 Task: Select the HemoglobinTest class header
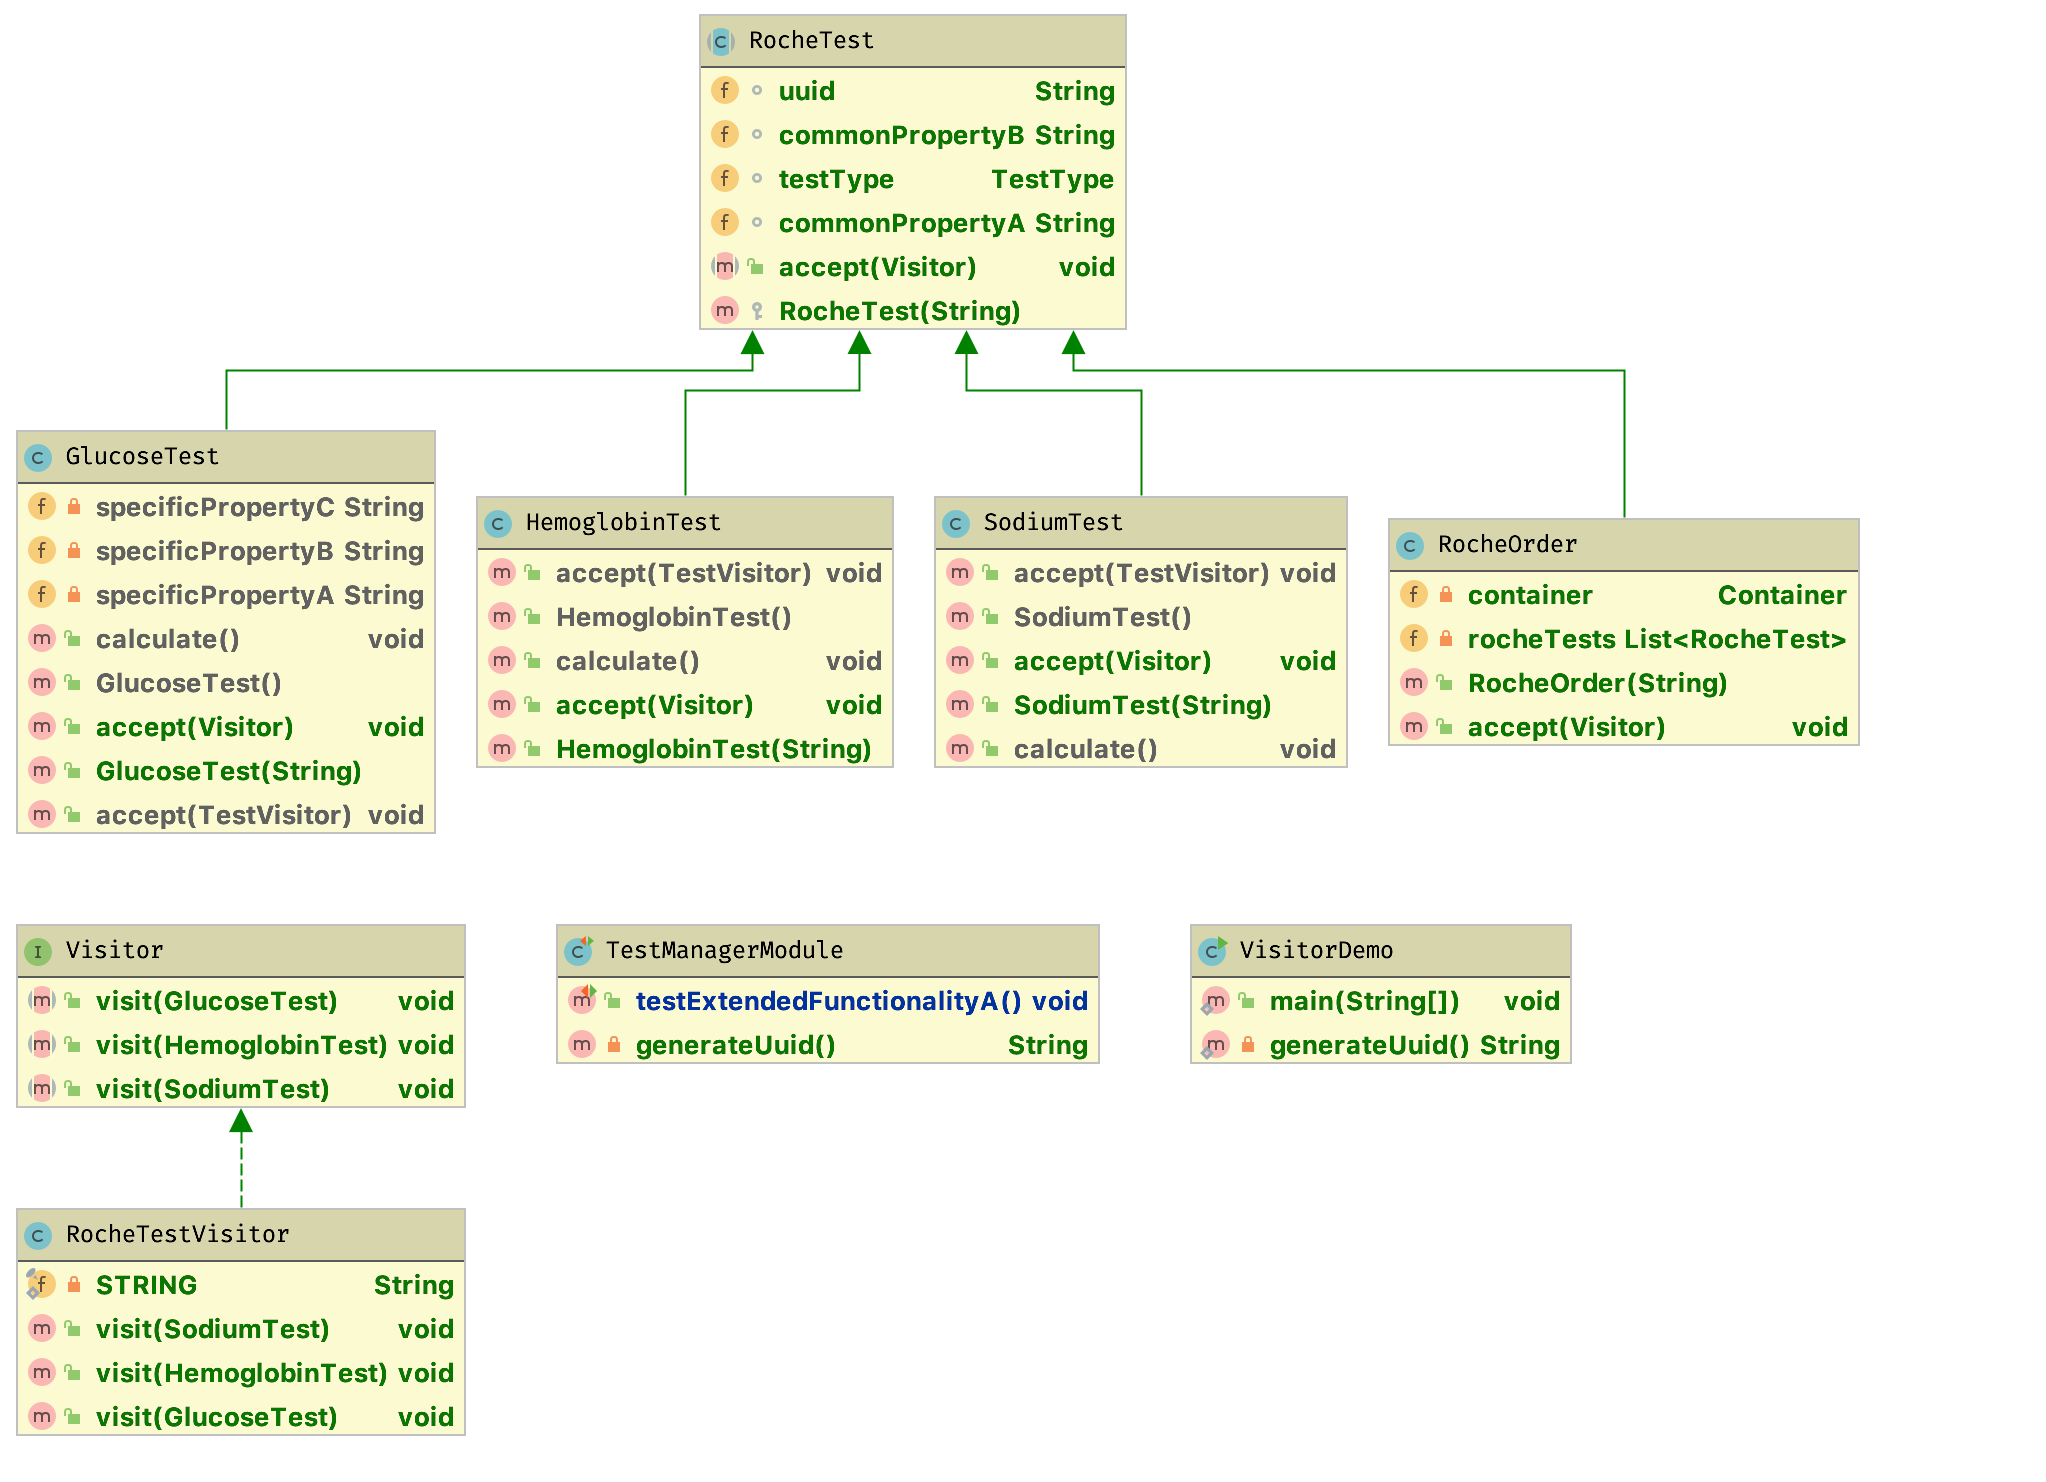[685, 522]
